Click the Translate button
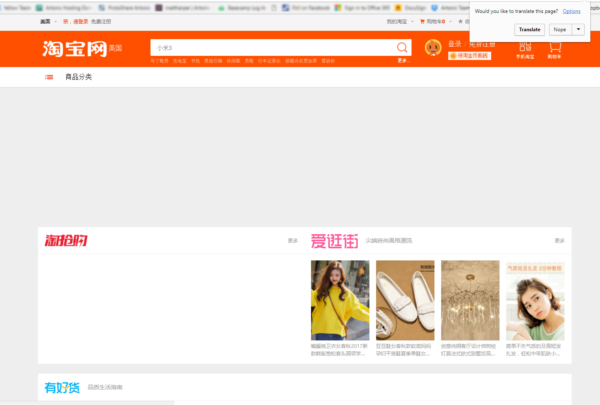The width and height of the screenshot is (600, 405). click(x=529, y=29)
